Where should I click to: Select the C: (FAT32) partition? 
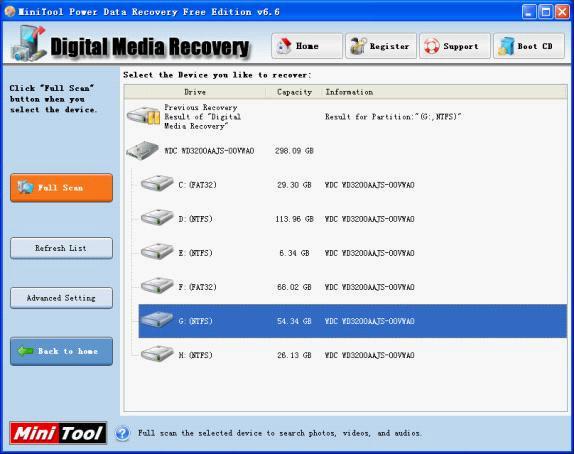pos(353,185)
